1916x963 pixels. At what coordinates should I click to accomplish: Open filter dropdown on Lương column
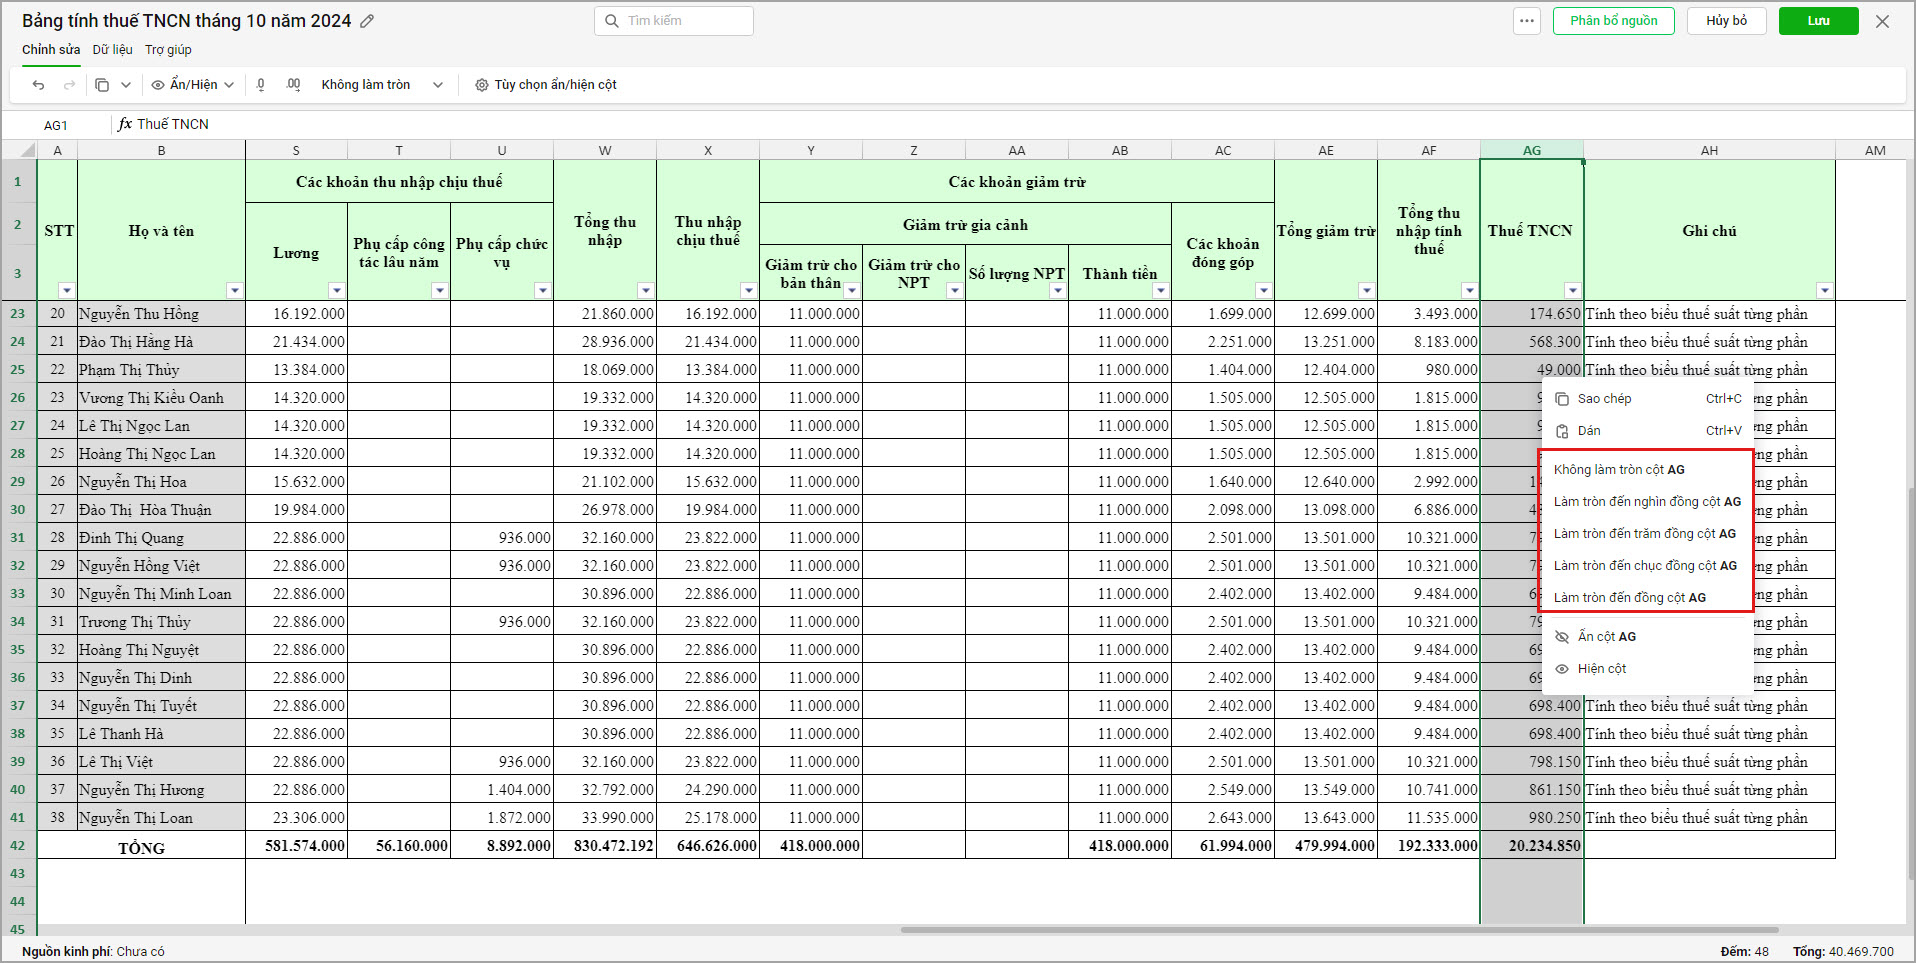pos(336,291)
